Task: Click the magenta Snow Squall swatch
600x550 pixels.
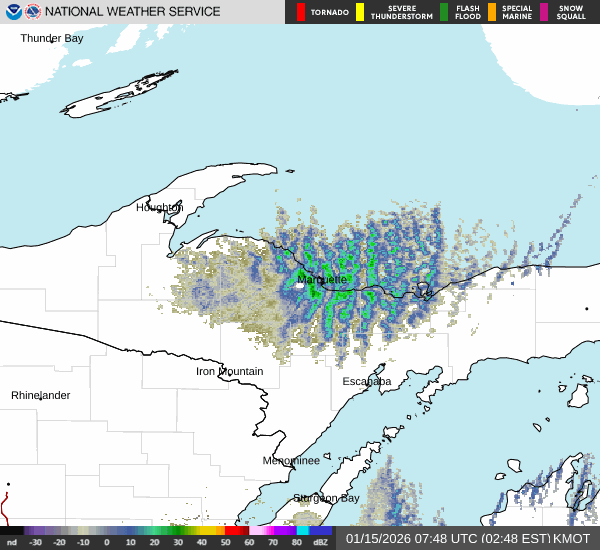Action: click(544, 12)
